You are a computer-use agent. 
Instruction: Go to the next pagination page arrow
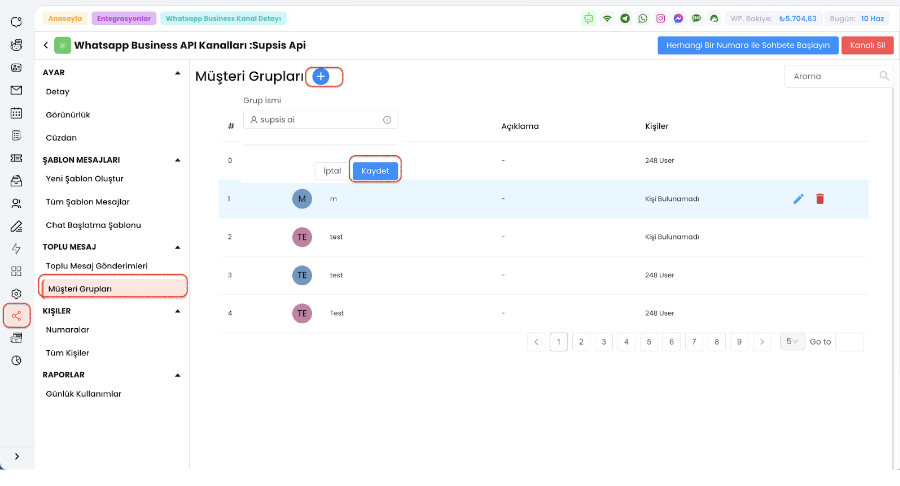click(x=762, y=342)
